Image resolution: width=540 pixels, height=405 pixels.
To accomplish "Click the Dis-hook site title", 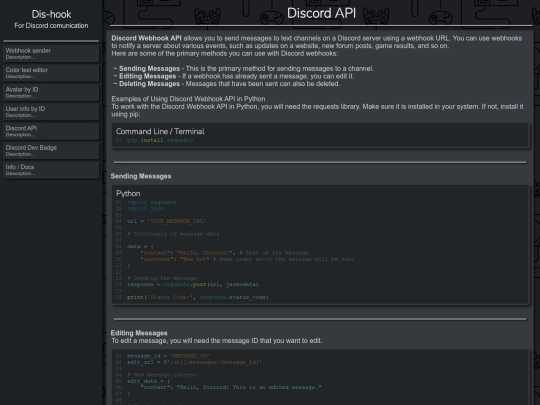I will (x=51, y=14).
